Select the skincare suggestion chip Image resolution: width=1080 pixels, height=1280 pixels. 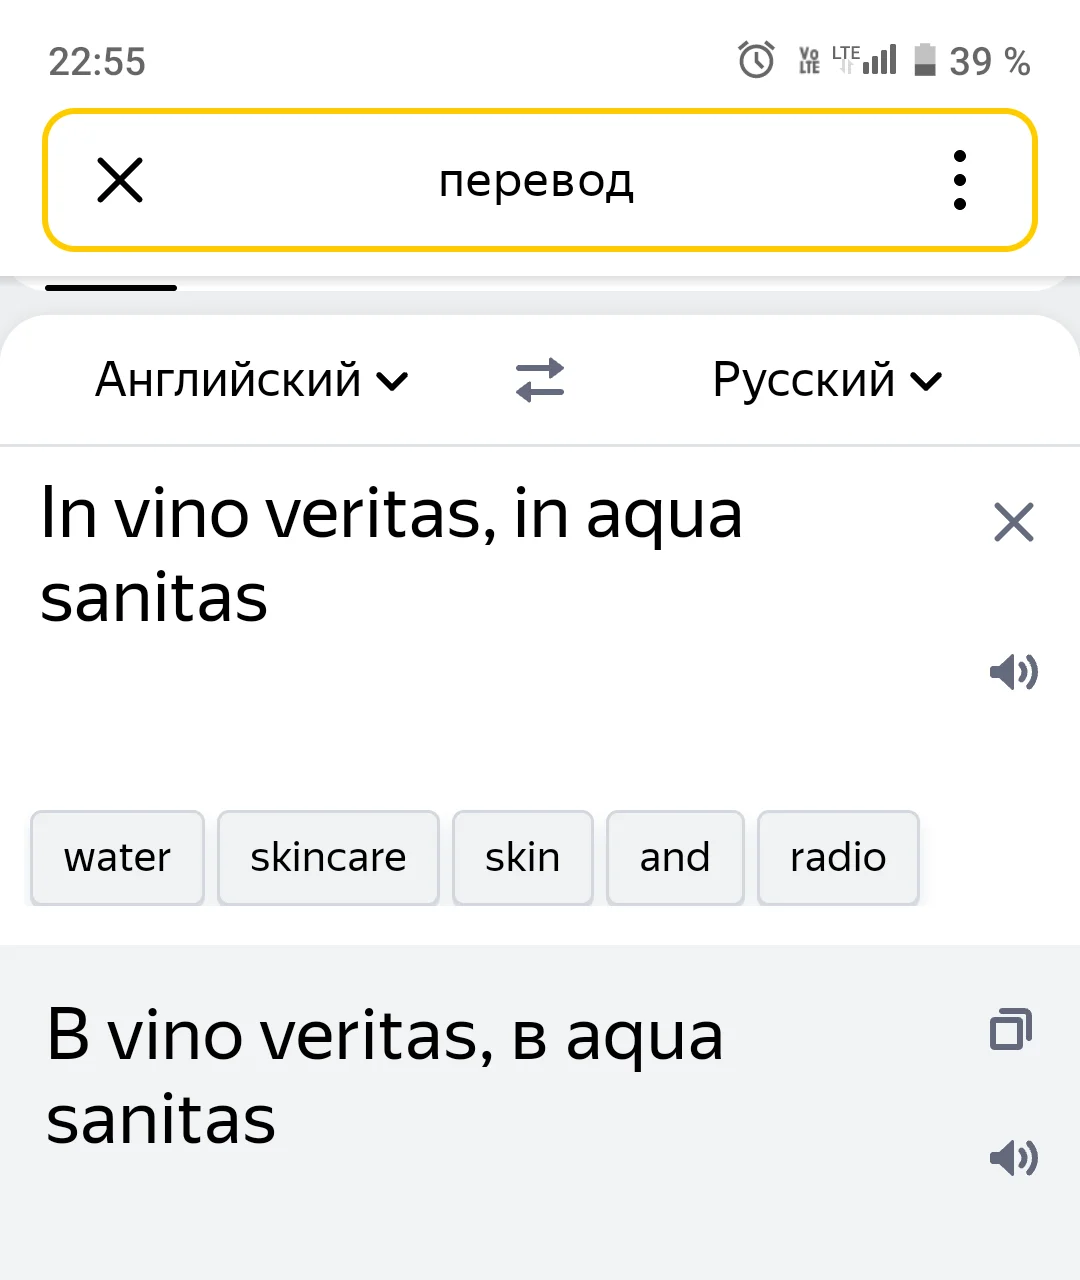point(328,857)
